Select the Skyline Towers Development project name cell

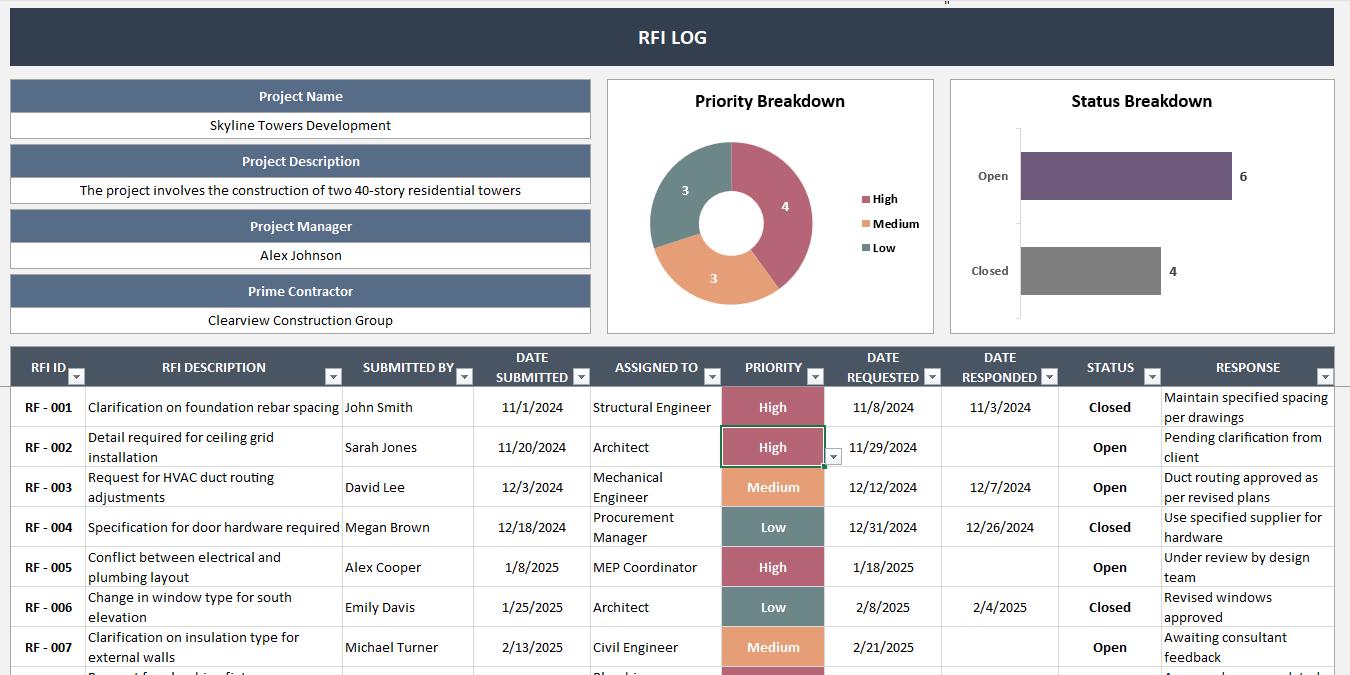coord(300,125)
